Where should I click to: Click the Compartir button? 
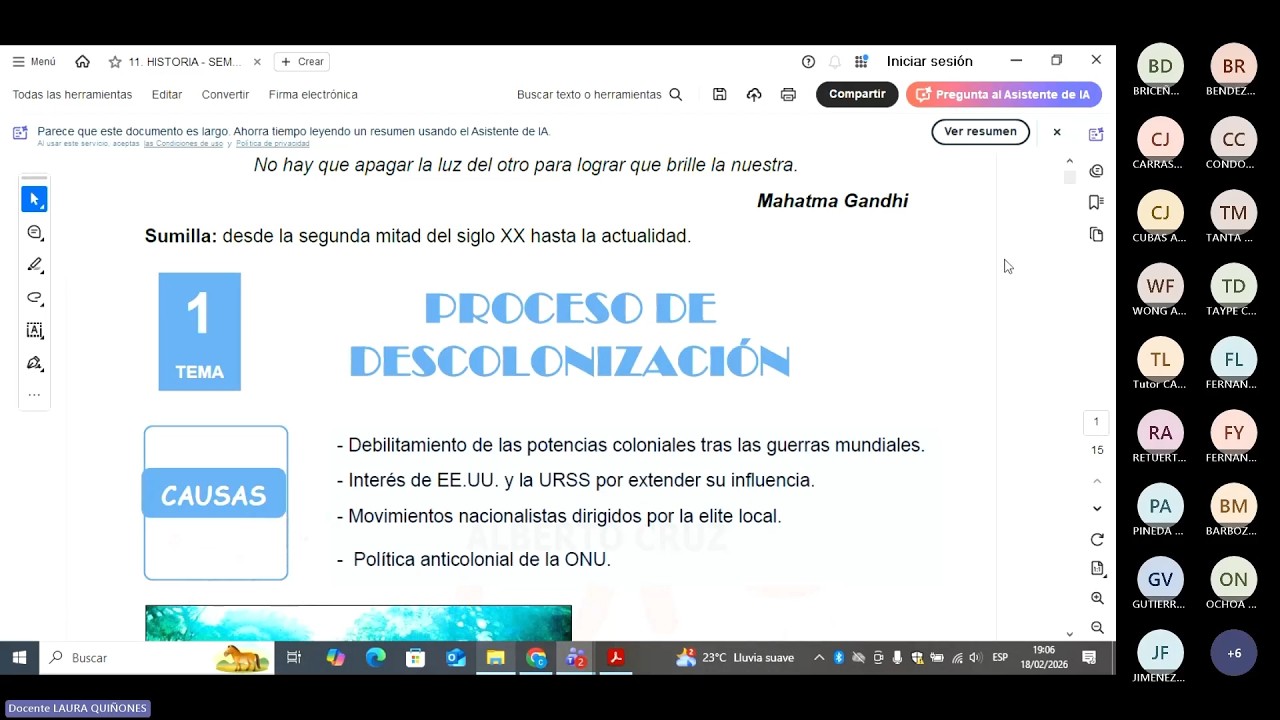[857, 95]
